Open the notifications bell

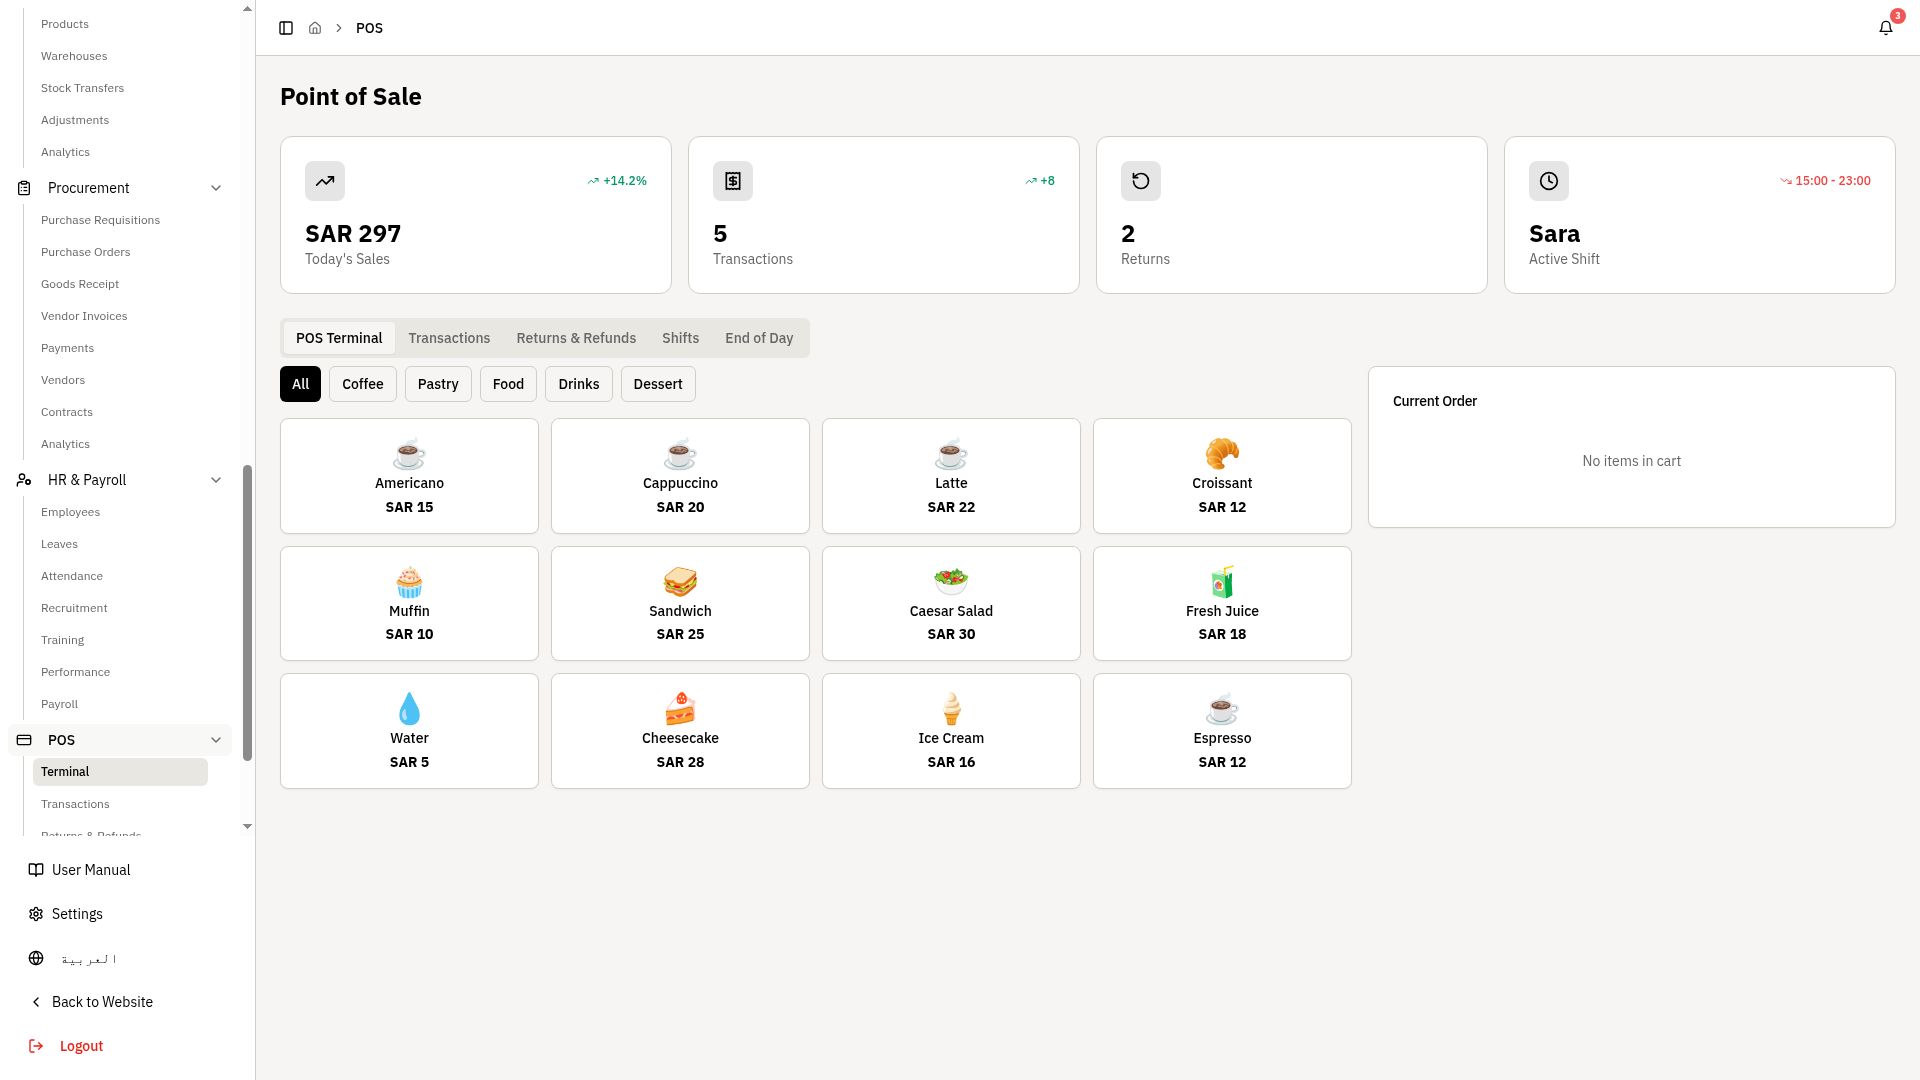point(1886,28)
